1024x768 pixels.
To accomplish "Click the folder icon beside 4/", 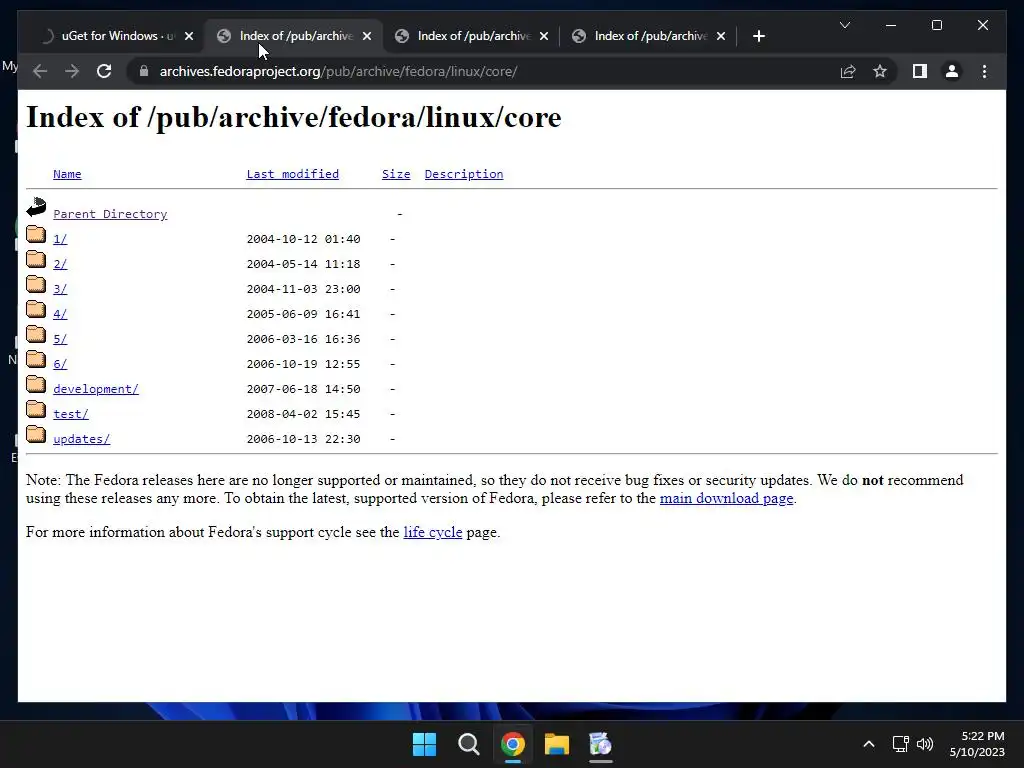I will pos(36,309).
